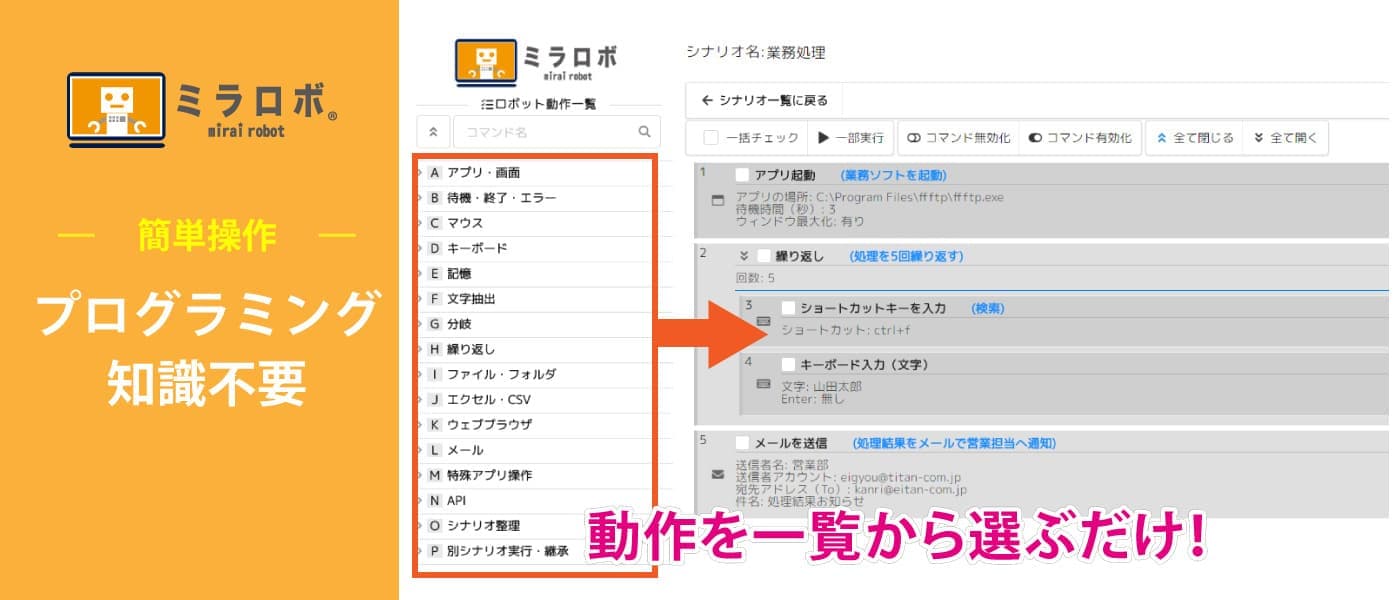1400x600 pixels.
Task: Check the アプリ起動 step checkbox
Action: coord(742,175)
